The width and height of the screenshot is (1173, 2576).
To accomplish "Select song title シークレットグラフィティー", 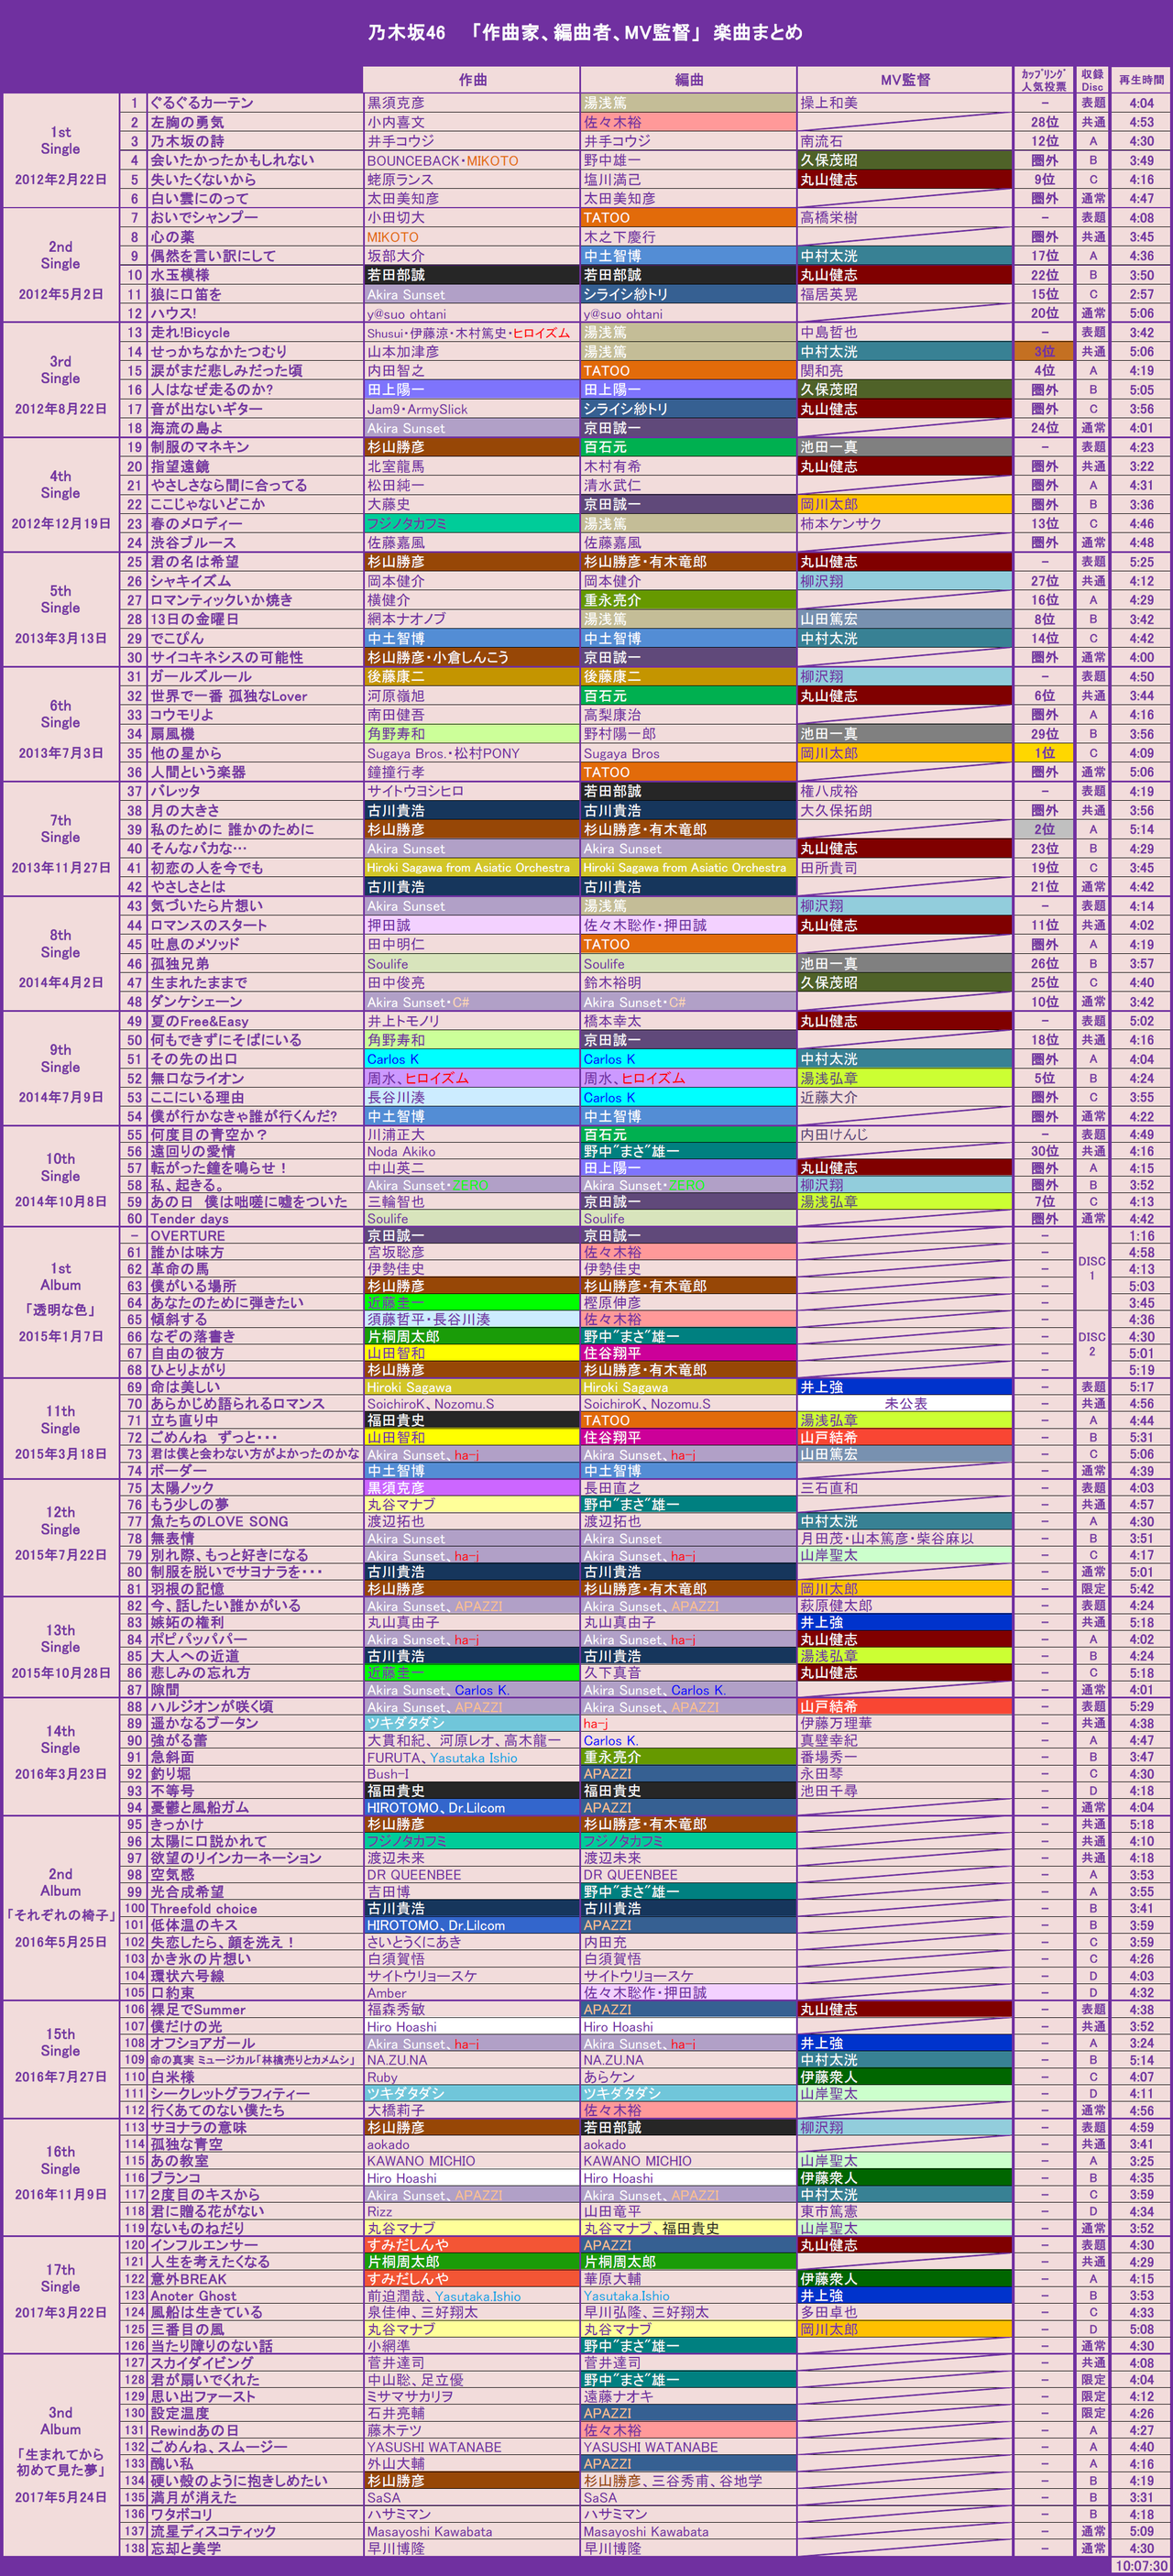I will (x=229, y=2093).
